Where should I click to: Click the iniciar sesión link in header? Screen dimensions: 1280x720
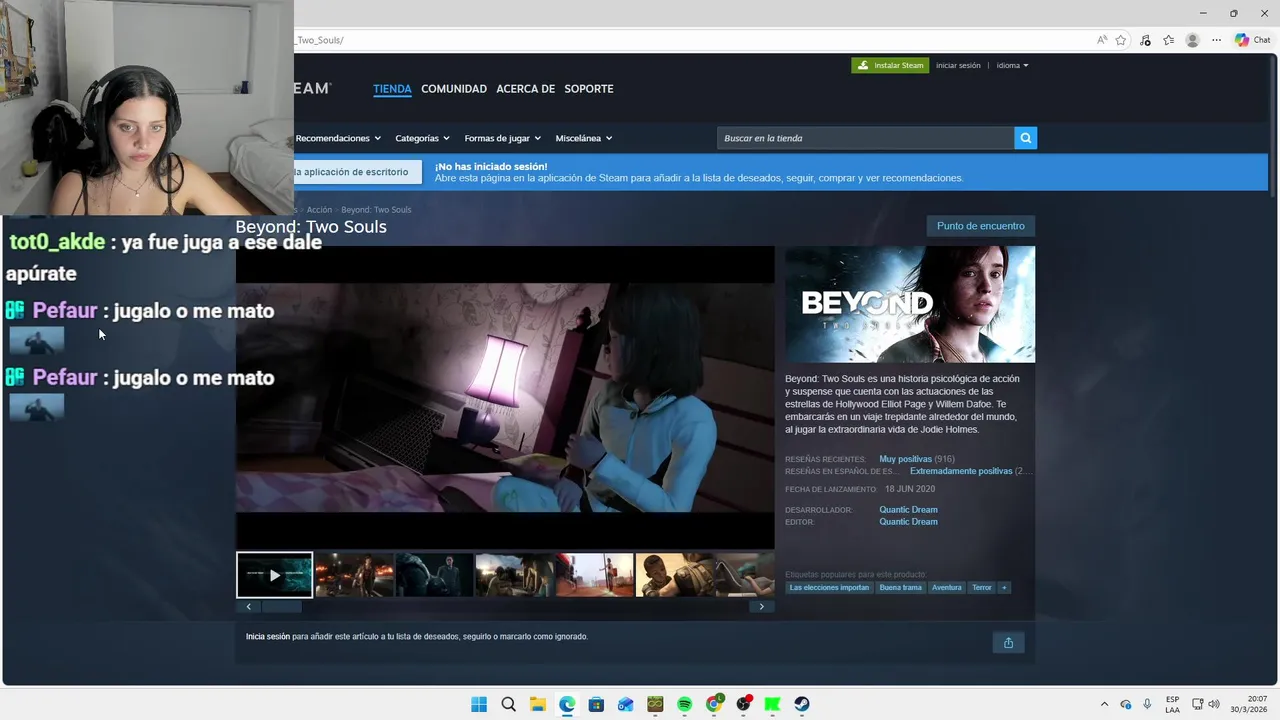958,65
